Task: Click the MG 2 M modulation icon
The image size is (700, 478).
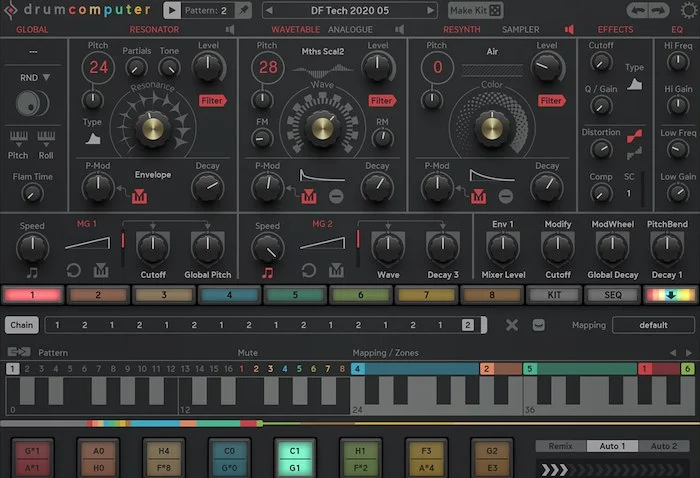Action: [336, 270]
